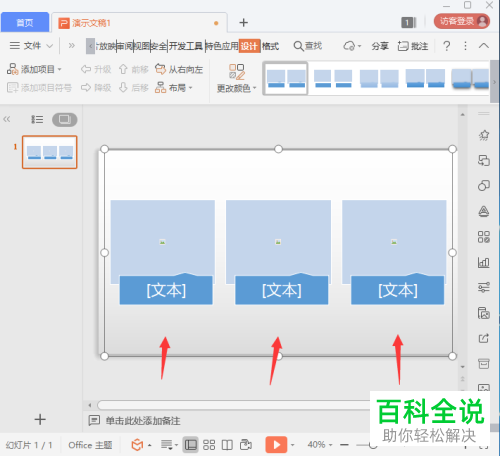The image size is (500, 456).
Task: Toggle 从右向左 direction
Action: pyautogui.click(x=179, y=69)
